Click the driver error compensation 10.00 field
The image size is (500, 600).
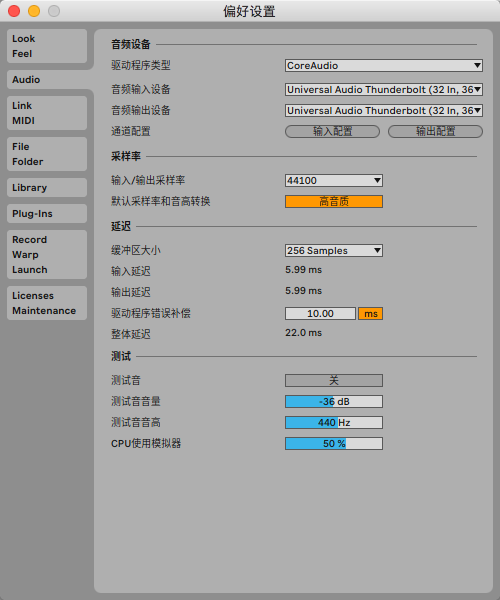click(x=320, y=314)
